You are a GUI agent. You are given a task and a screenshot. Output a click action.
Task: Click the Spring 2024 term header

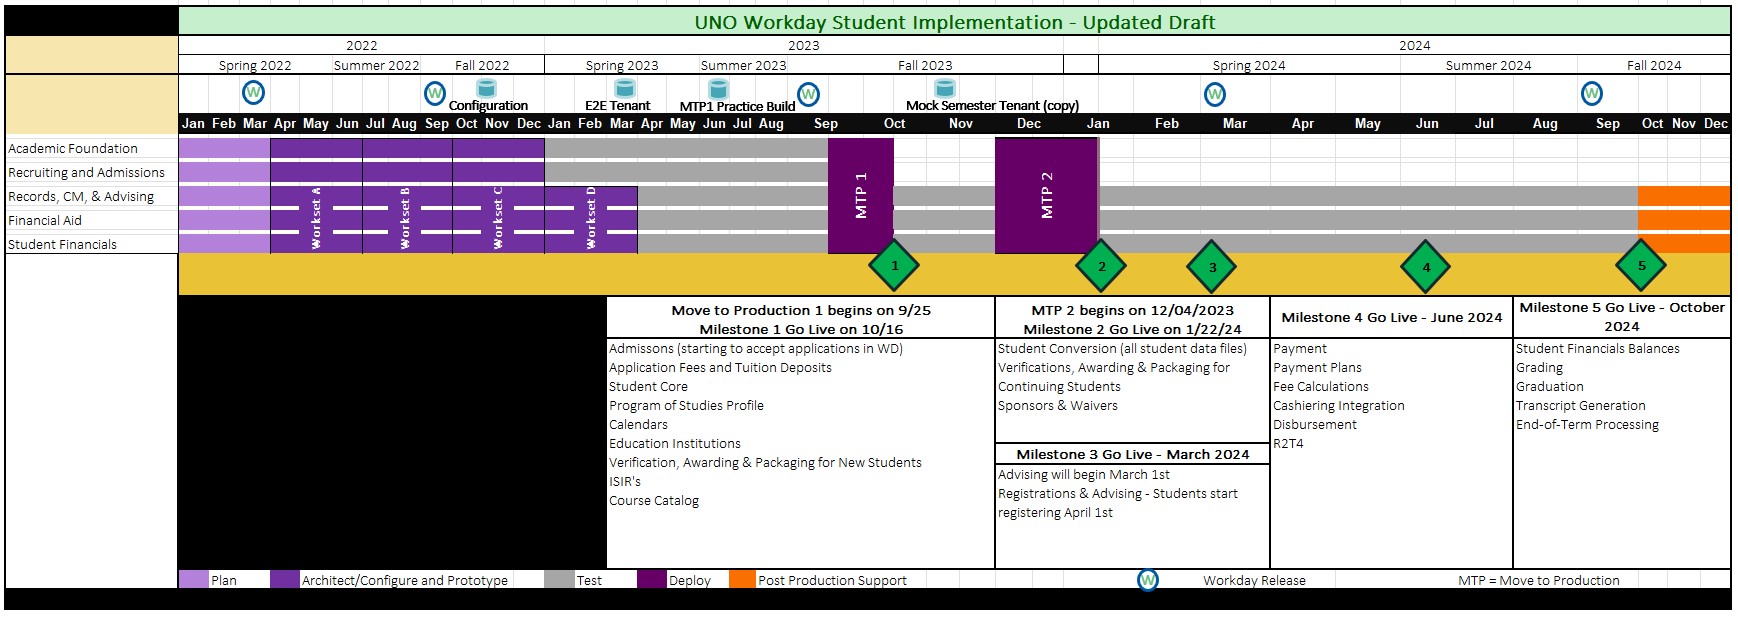pos(1249,65)
